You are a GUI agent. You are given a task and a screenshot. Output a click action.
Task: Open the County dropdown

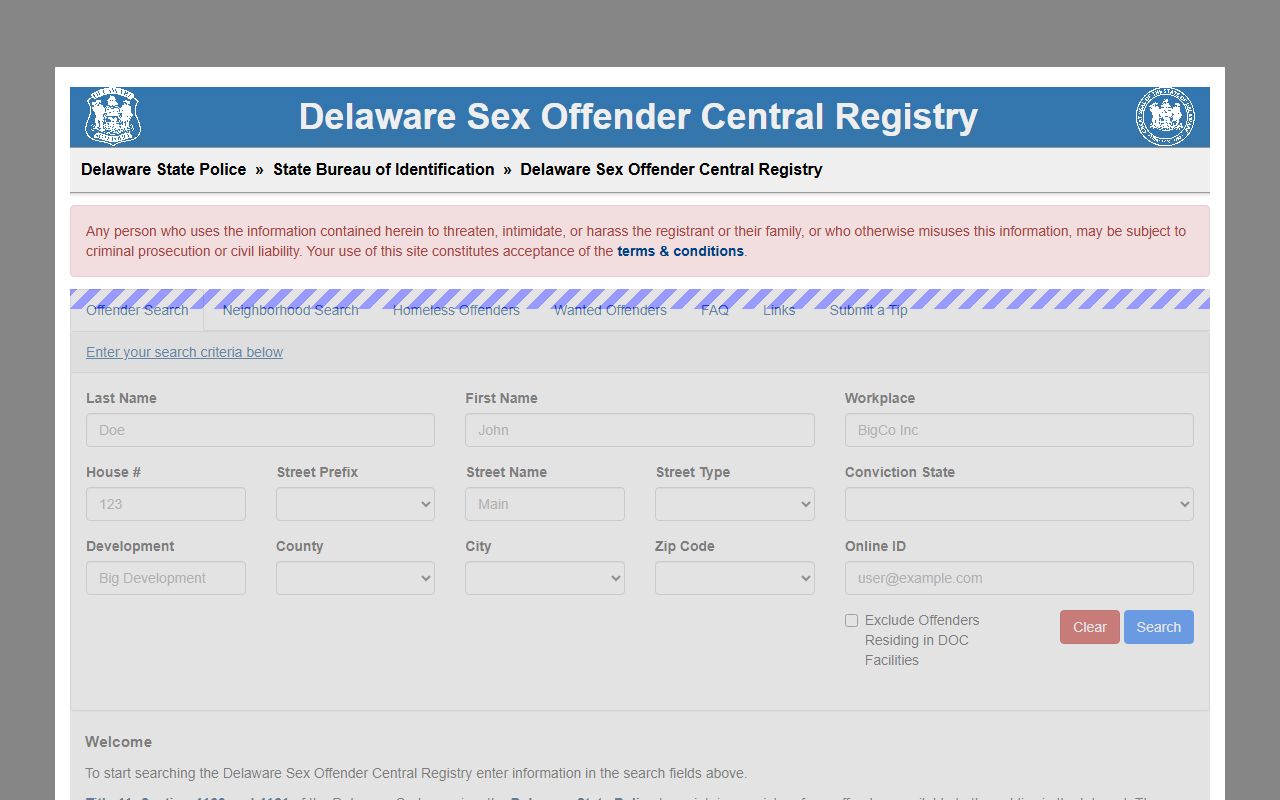pos(355,578)
